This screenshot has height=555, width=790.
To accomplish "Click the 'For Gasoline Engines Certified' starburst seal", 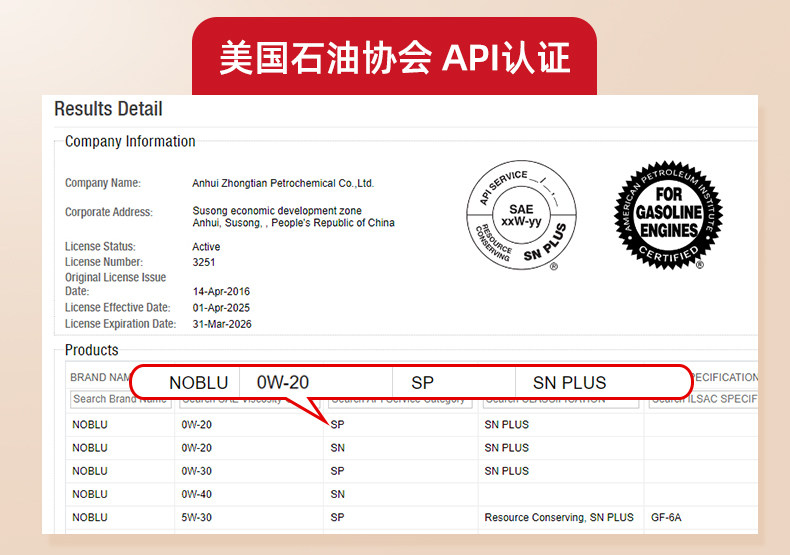I will (669, 215).
